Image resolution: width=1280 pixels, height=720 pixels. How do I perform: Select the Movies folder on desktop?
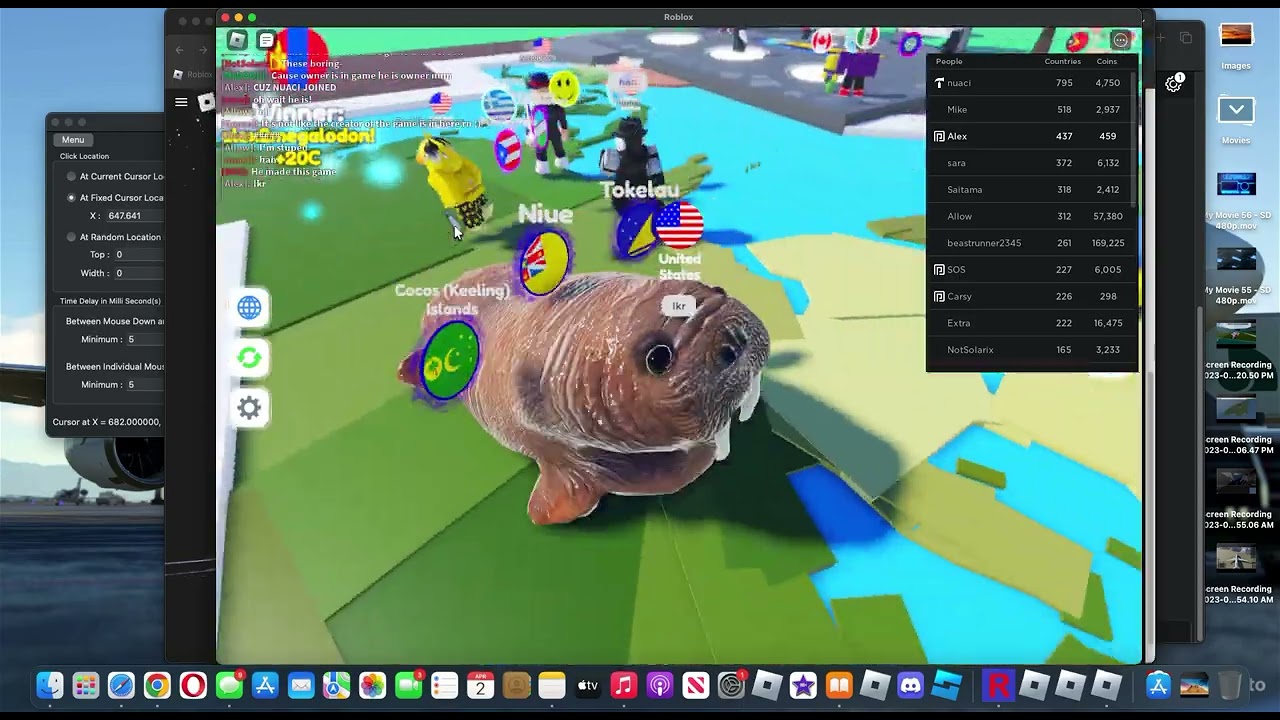point(1236,121)
